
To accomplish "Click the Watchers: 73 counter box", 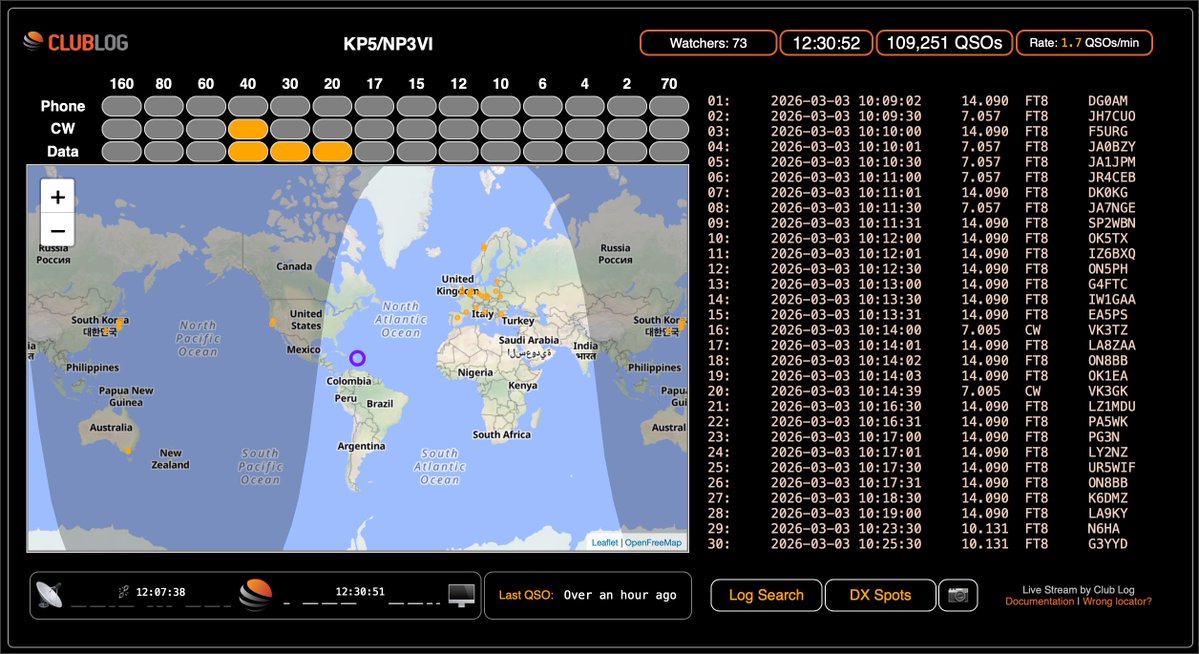I will tap(708, 43).
